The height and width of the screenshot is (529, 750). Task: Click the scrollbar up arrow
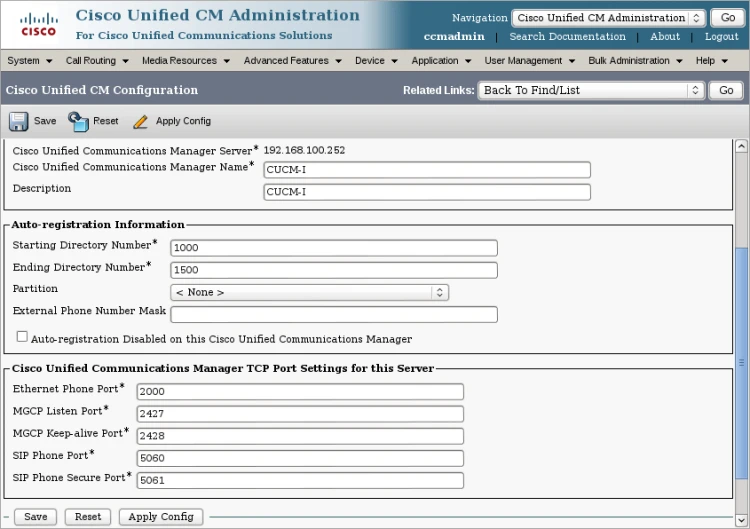tap(741, 146)
